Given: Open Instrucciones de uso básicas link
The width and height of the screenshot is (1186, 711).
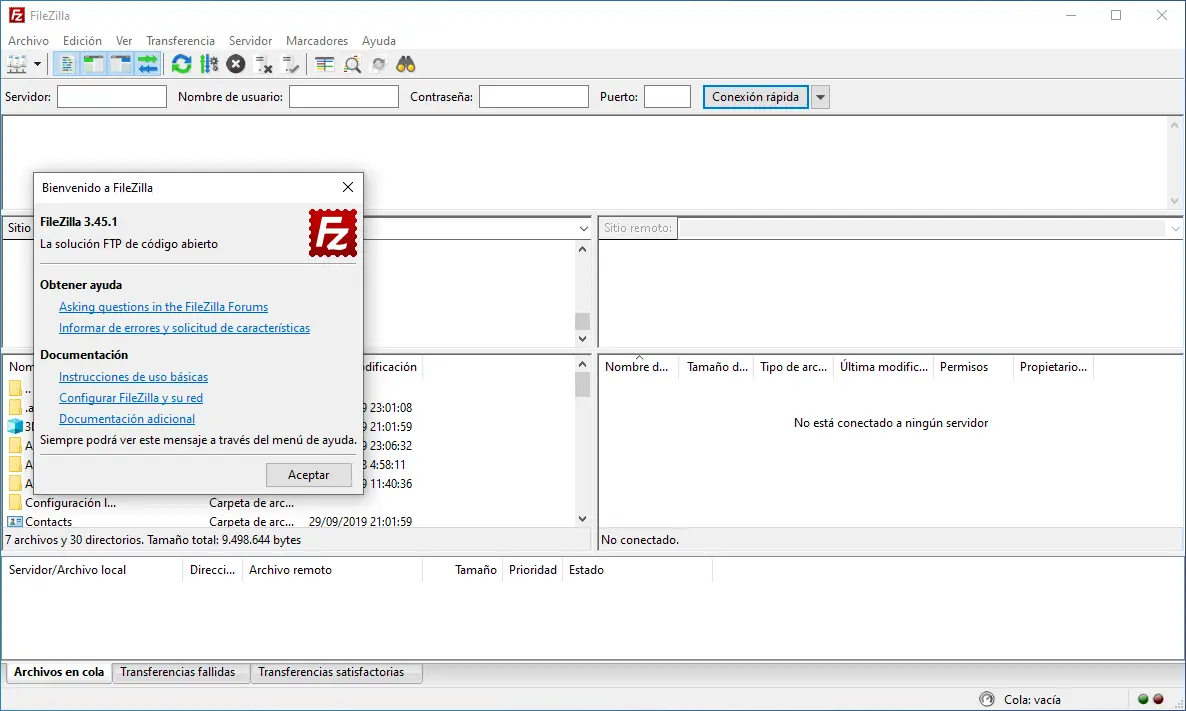Looking at the screenshot, I should click(133, 377).
